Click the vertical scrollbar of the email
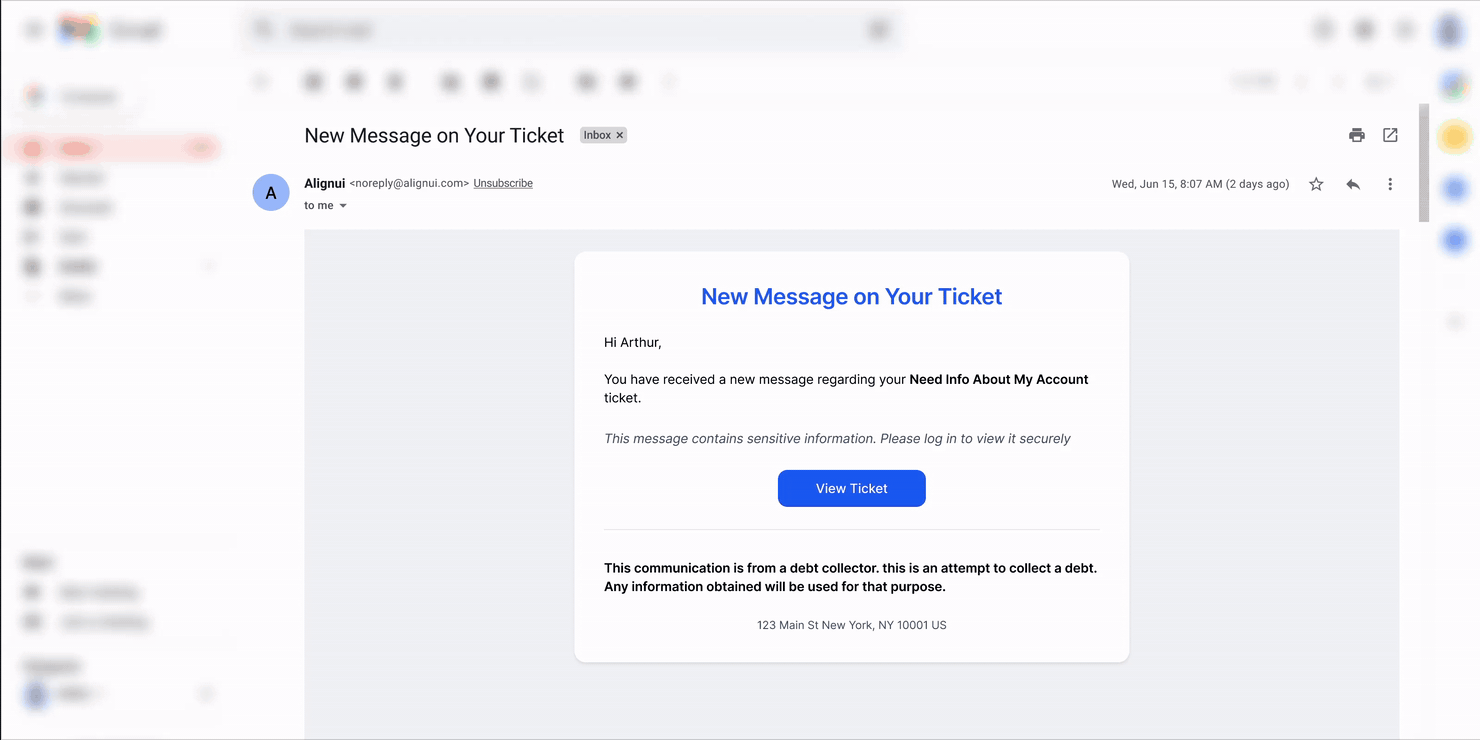 click(1424, 163)
